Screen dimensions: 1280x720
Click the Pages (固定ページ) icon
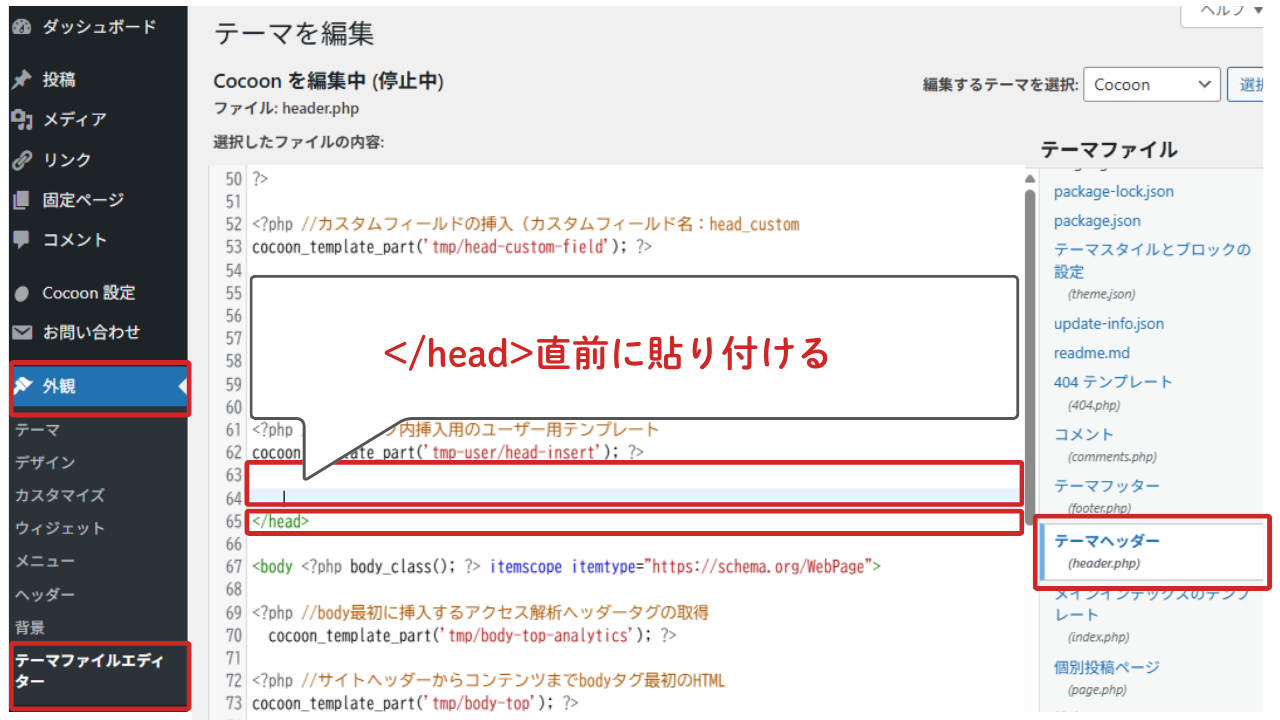pyautogui.click(x=21, y=200)
